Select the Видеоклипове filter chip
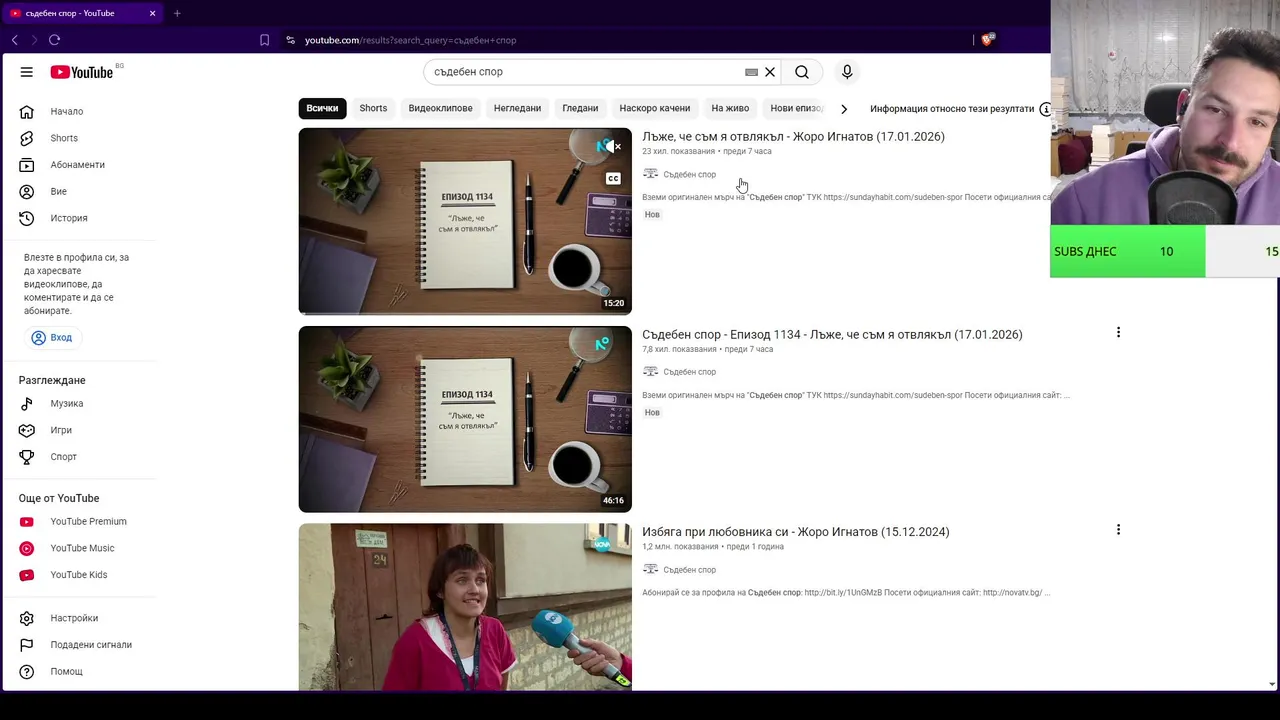This screenshot has width=1280, height=720. 440,108
